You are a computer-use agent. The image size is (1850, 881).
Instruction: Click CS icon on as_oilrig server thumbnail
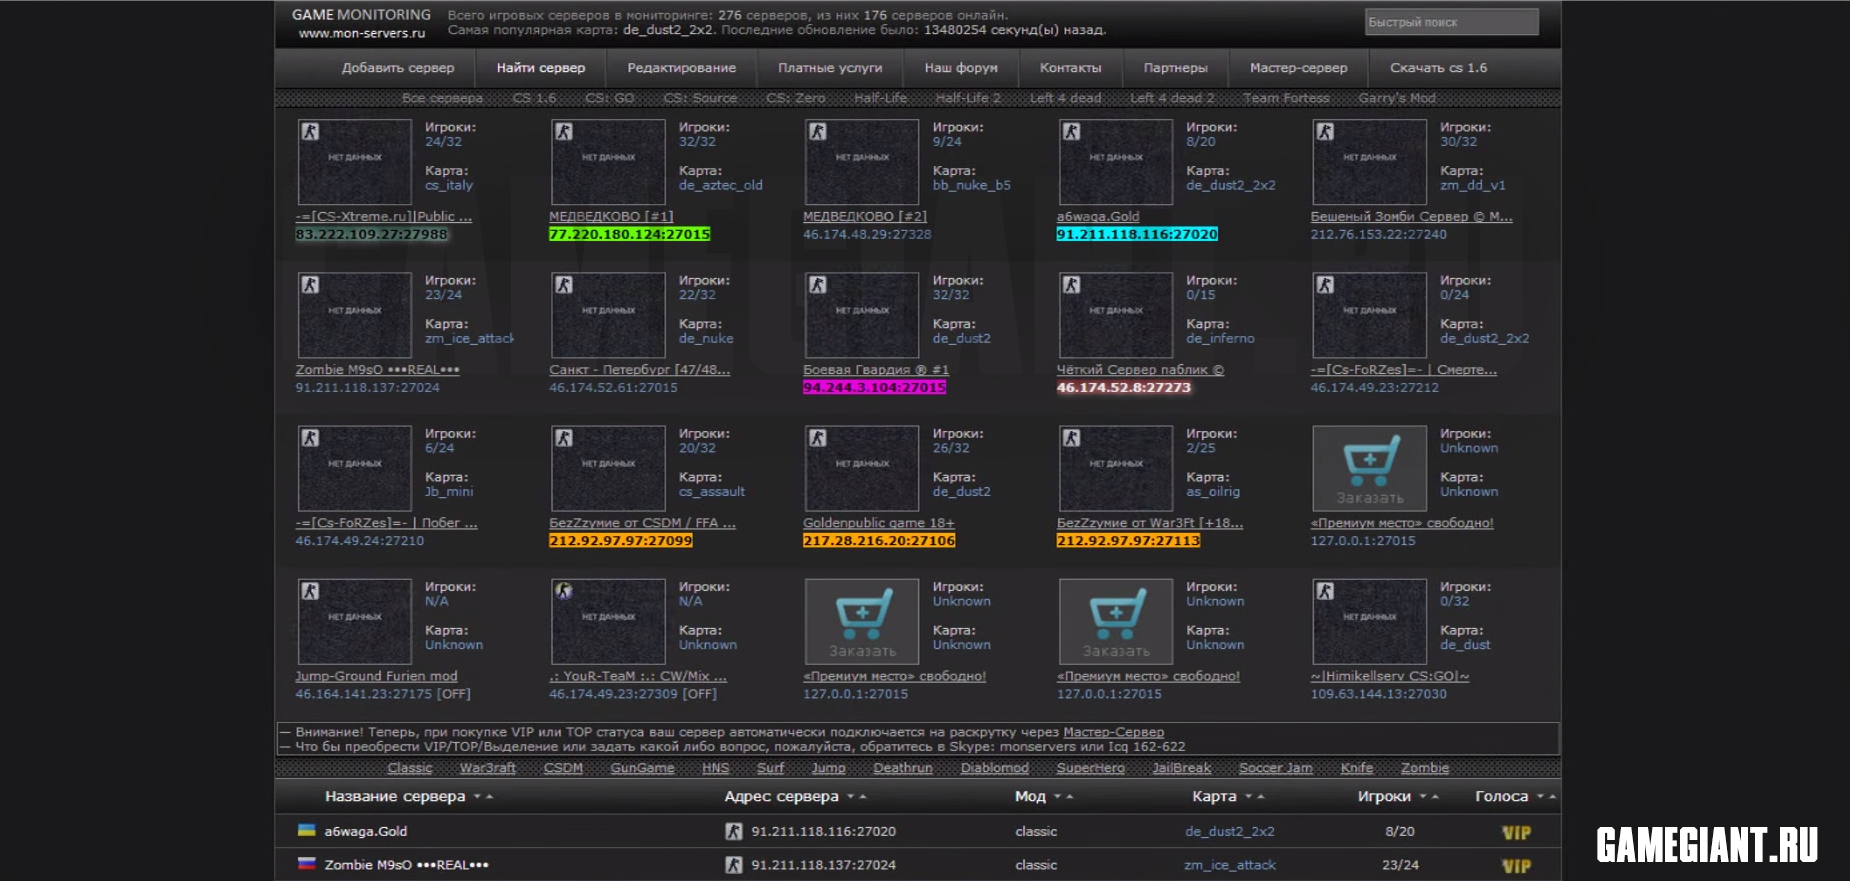click(1072, 438)
